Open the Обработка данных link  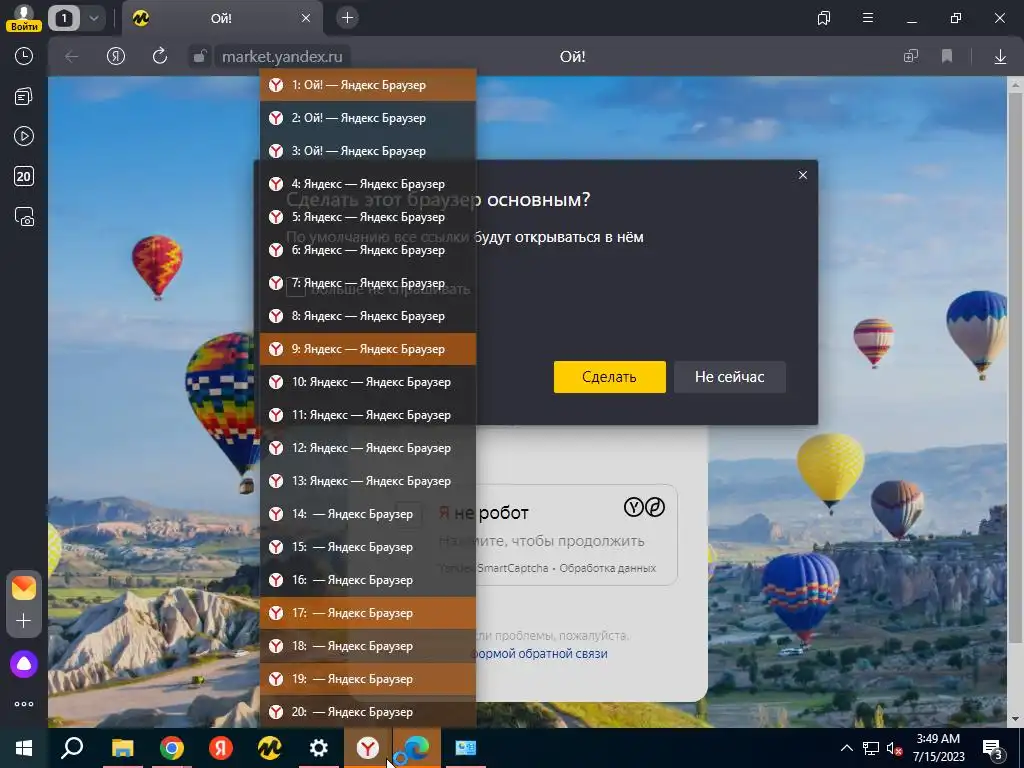coord(607,568)
